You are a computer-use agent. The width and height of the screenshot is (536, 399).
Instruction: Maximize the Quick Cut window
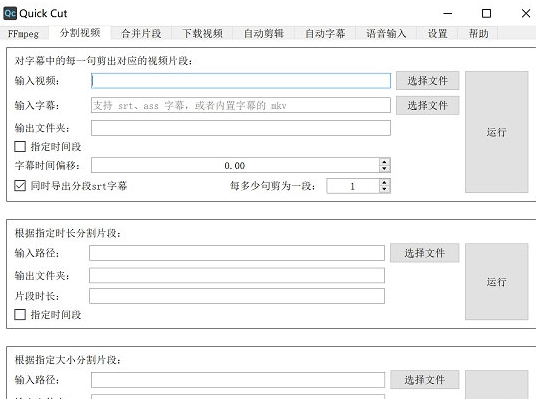[486, 13]
